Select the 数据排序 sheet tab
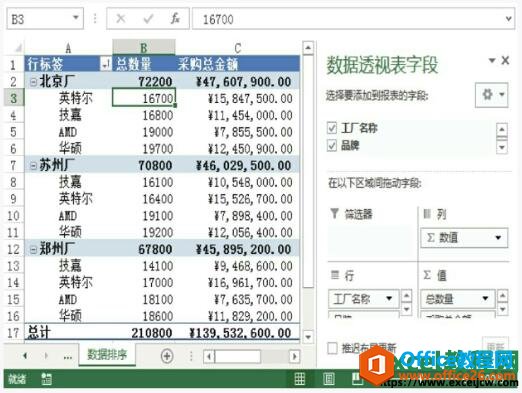The height and width of the screenshot is (393, 522). pyautogui.click(x=107, y=355)
